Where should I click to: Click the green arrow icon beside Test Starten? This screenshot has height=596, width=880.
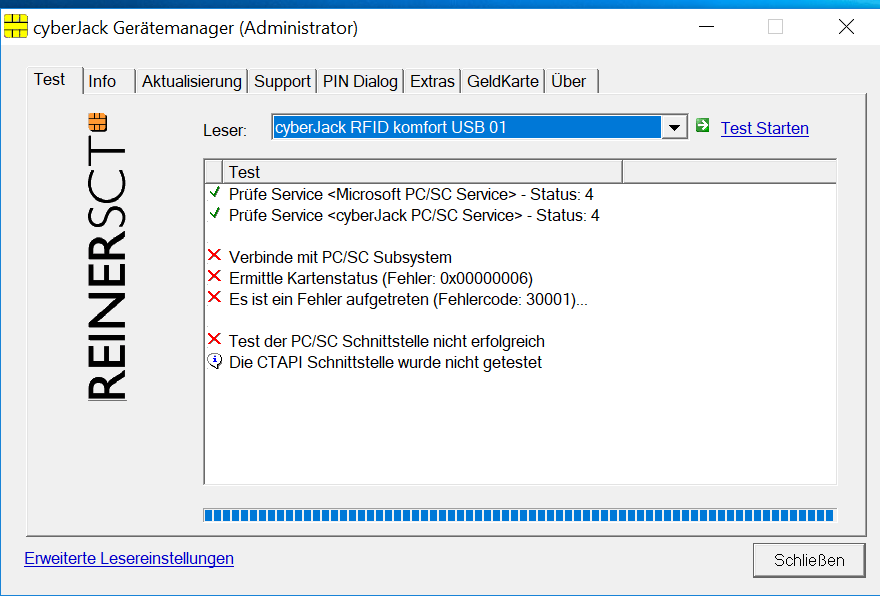tap(702, 125)
